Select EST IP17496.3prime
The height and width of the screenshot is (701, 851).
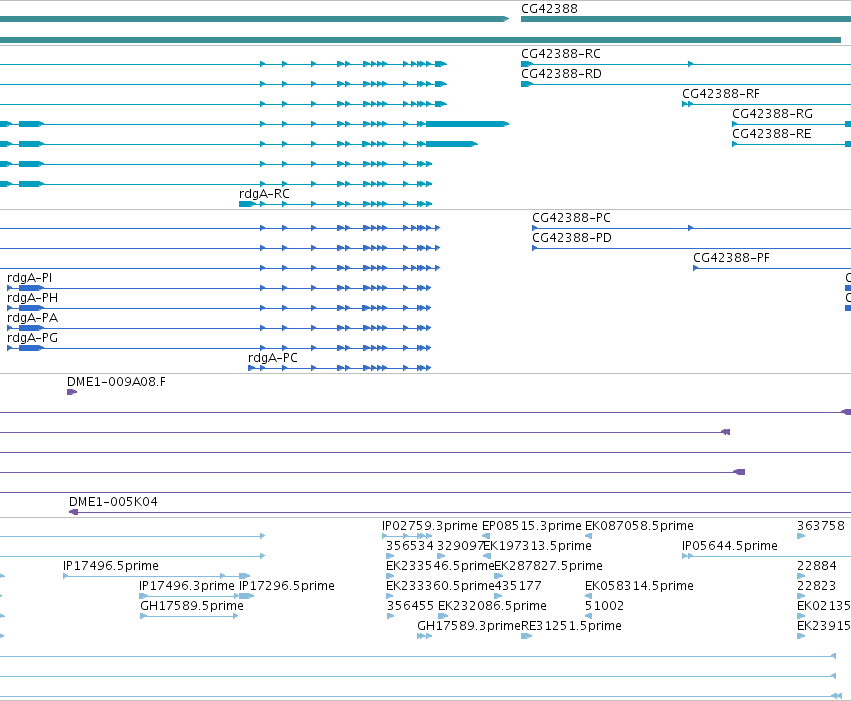tap(187, 586)
